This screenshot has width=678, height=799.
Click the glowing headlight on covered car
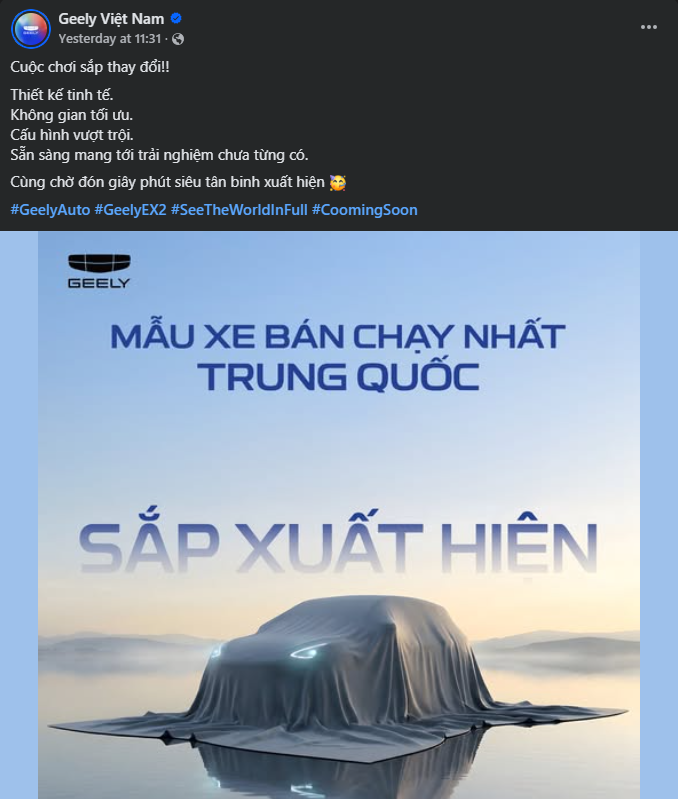310,651
